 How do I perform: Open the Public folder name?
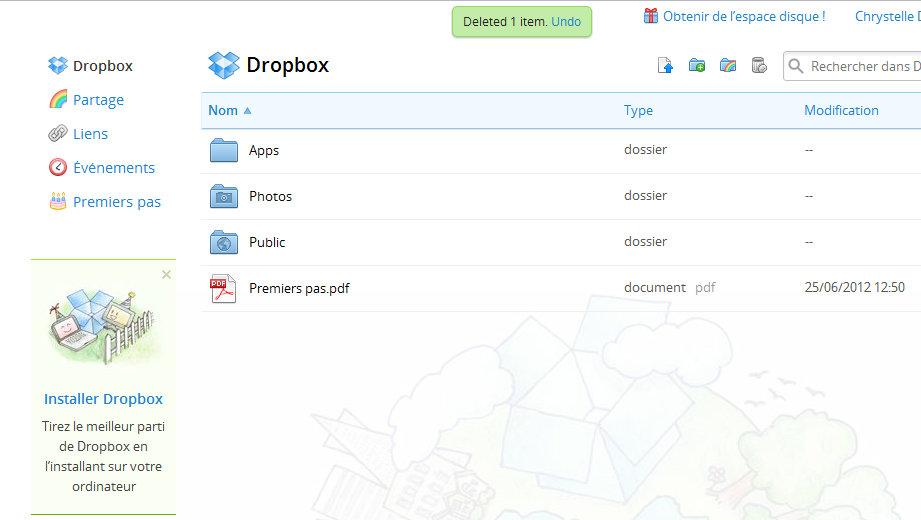(x=267, y=242)
